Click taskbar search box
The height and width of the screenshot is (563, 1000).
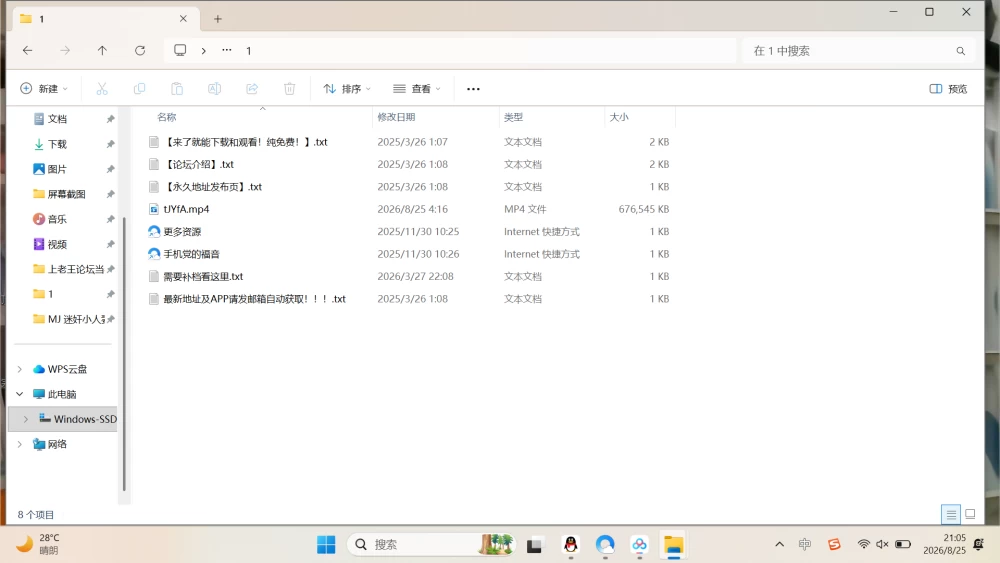pos(430,545)
